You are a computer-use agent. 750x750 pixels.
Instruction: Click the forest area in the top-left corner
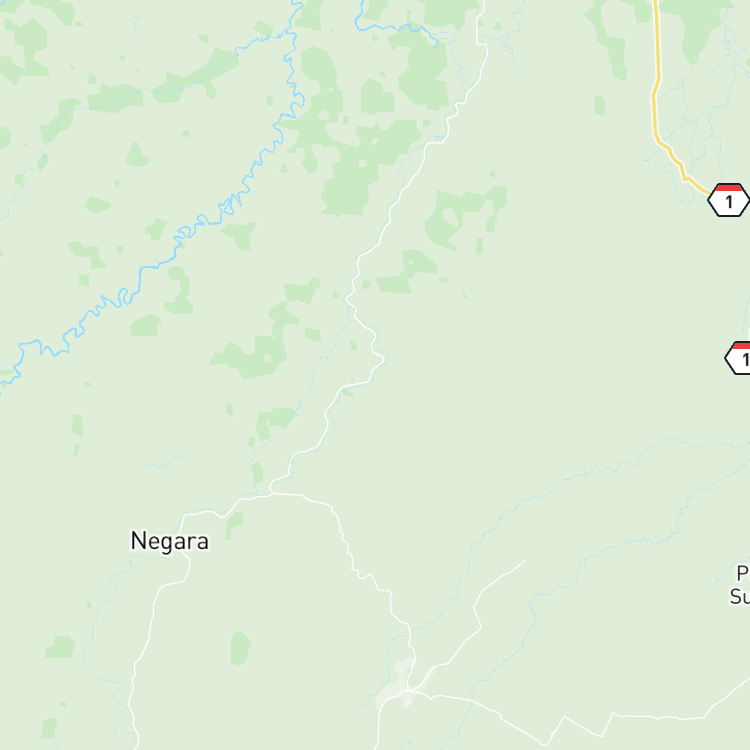pos(24,48)
